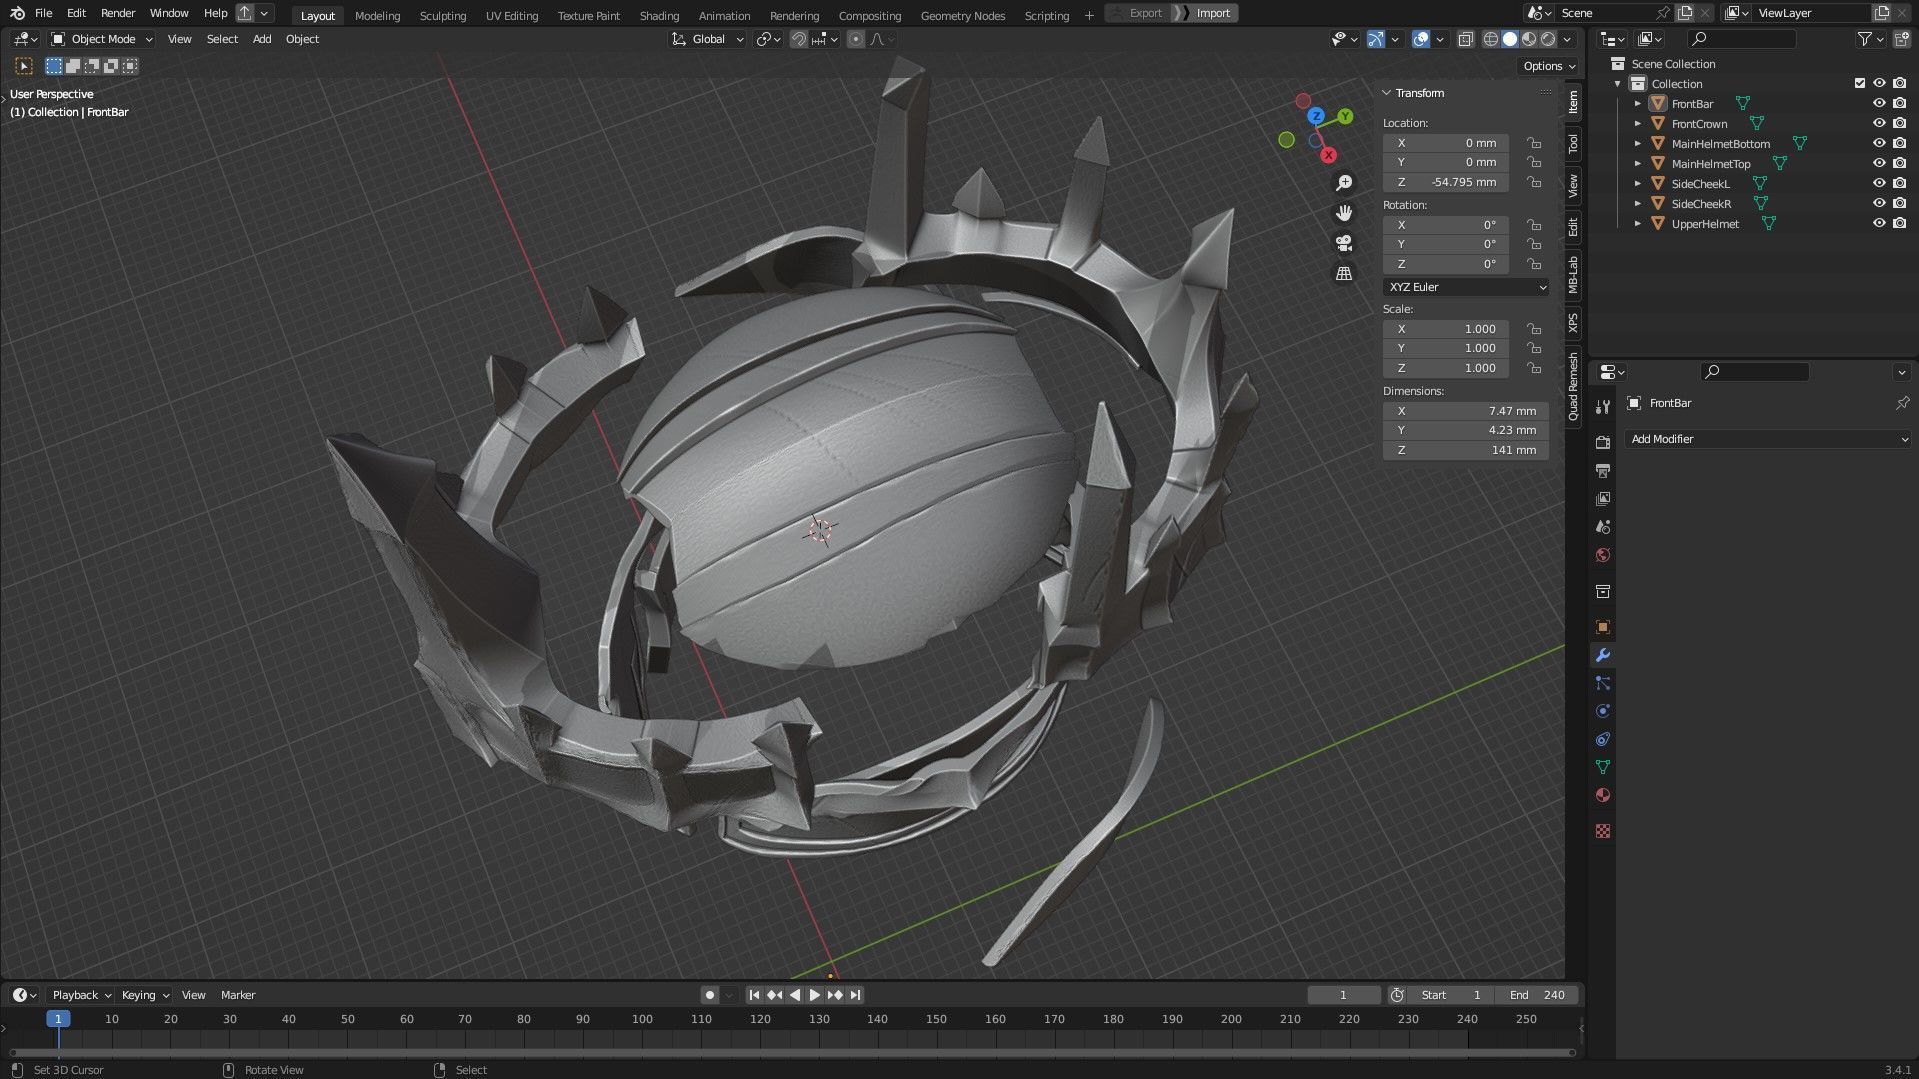Click the Z dimensions value field

pyautogui.click(x=1466, y=450)
